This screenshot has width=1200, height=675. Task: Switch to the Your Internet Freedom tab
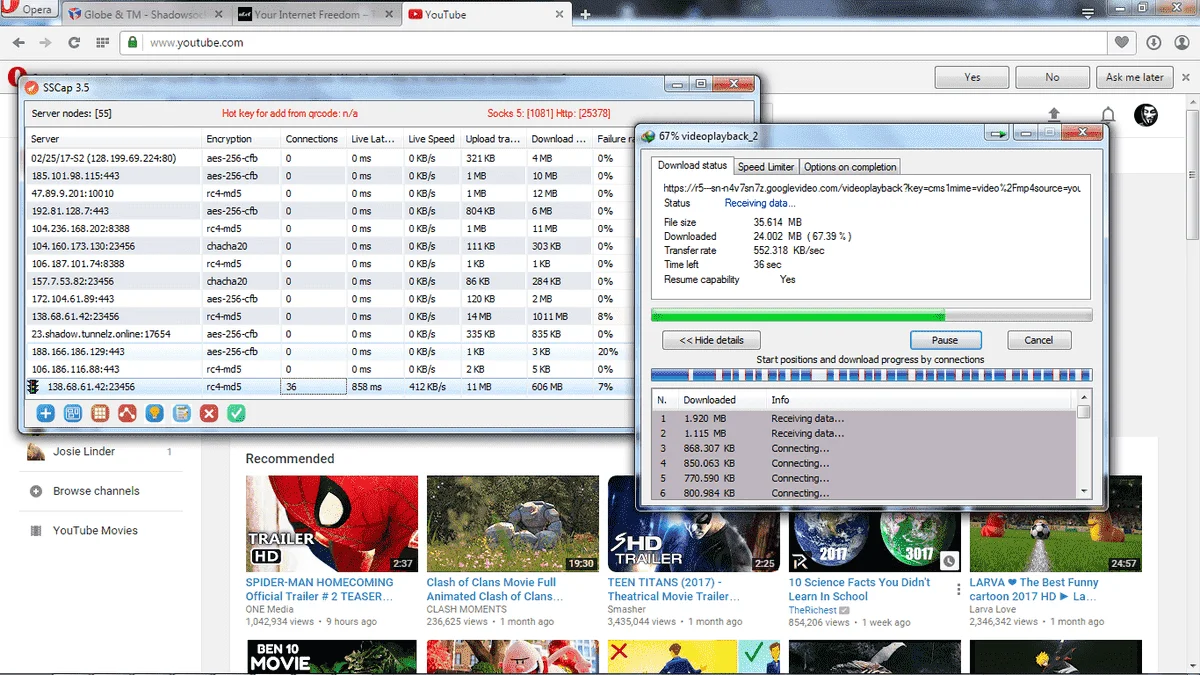316,14
